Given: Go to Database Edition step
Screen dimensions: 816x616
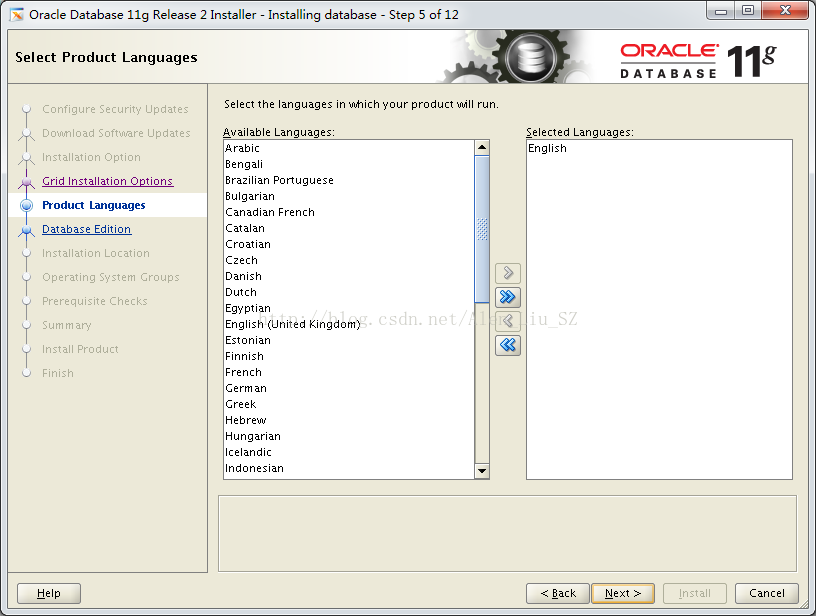Looking at the screenshot, I should coord(86,229).
